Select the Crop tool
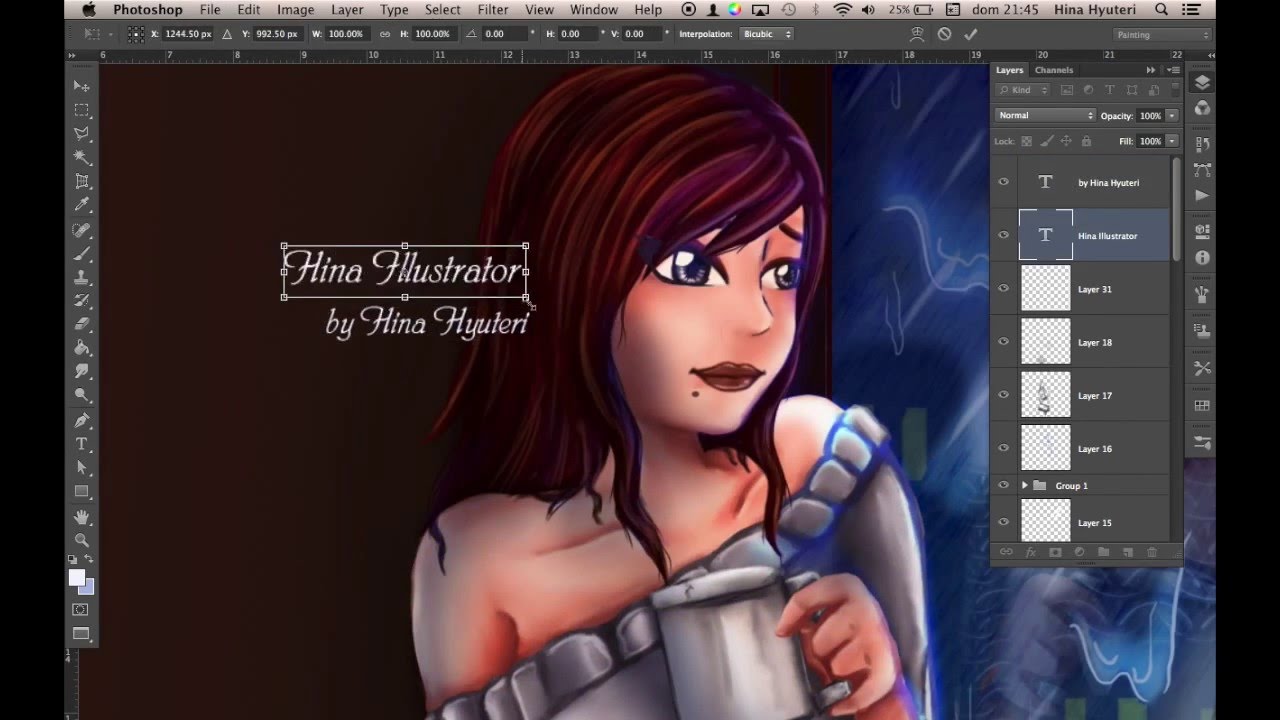 click(x=82, y=182)
